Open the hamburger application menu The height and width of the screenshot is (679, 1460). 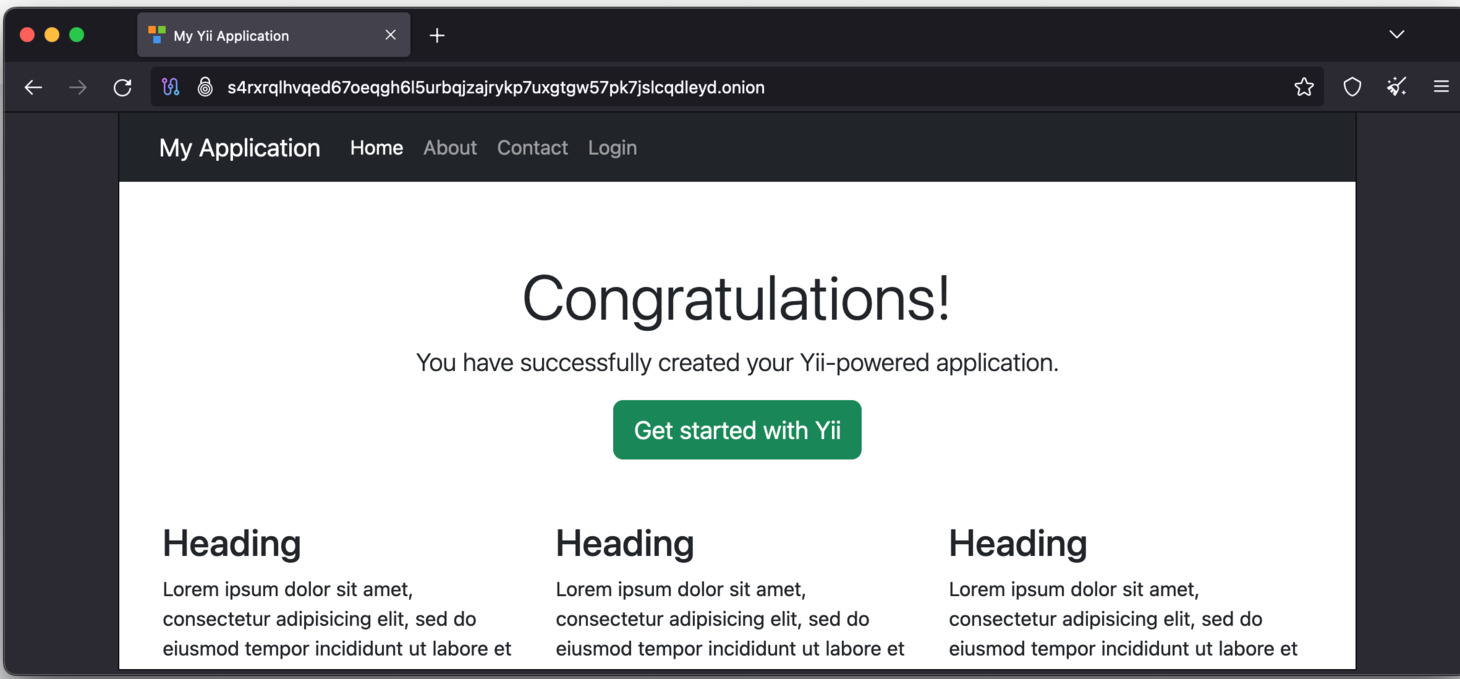[1441, 87]
